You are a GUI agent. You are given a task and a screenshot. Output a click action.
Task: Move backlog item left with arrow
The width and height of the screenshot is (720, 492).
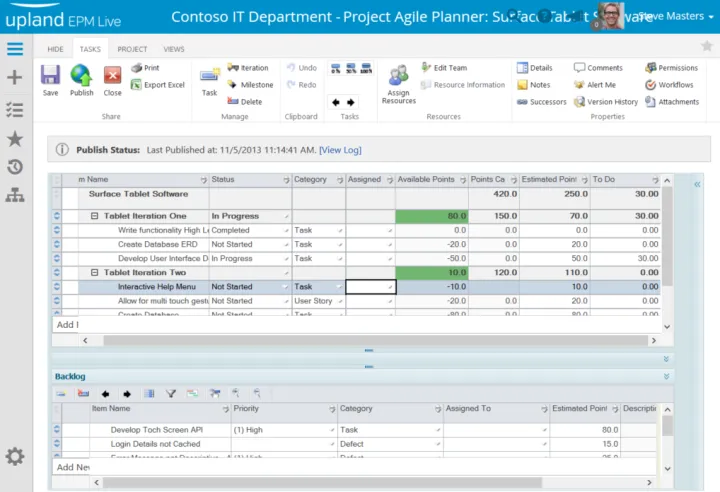(x=105, y=394)
